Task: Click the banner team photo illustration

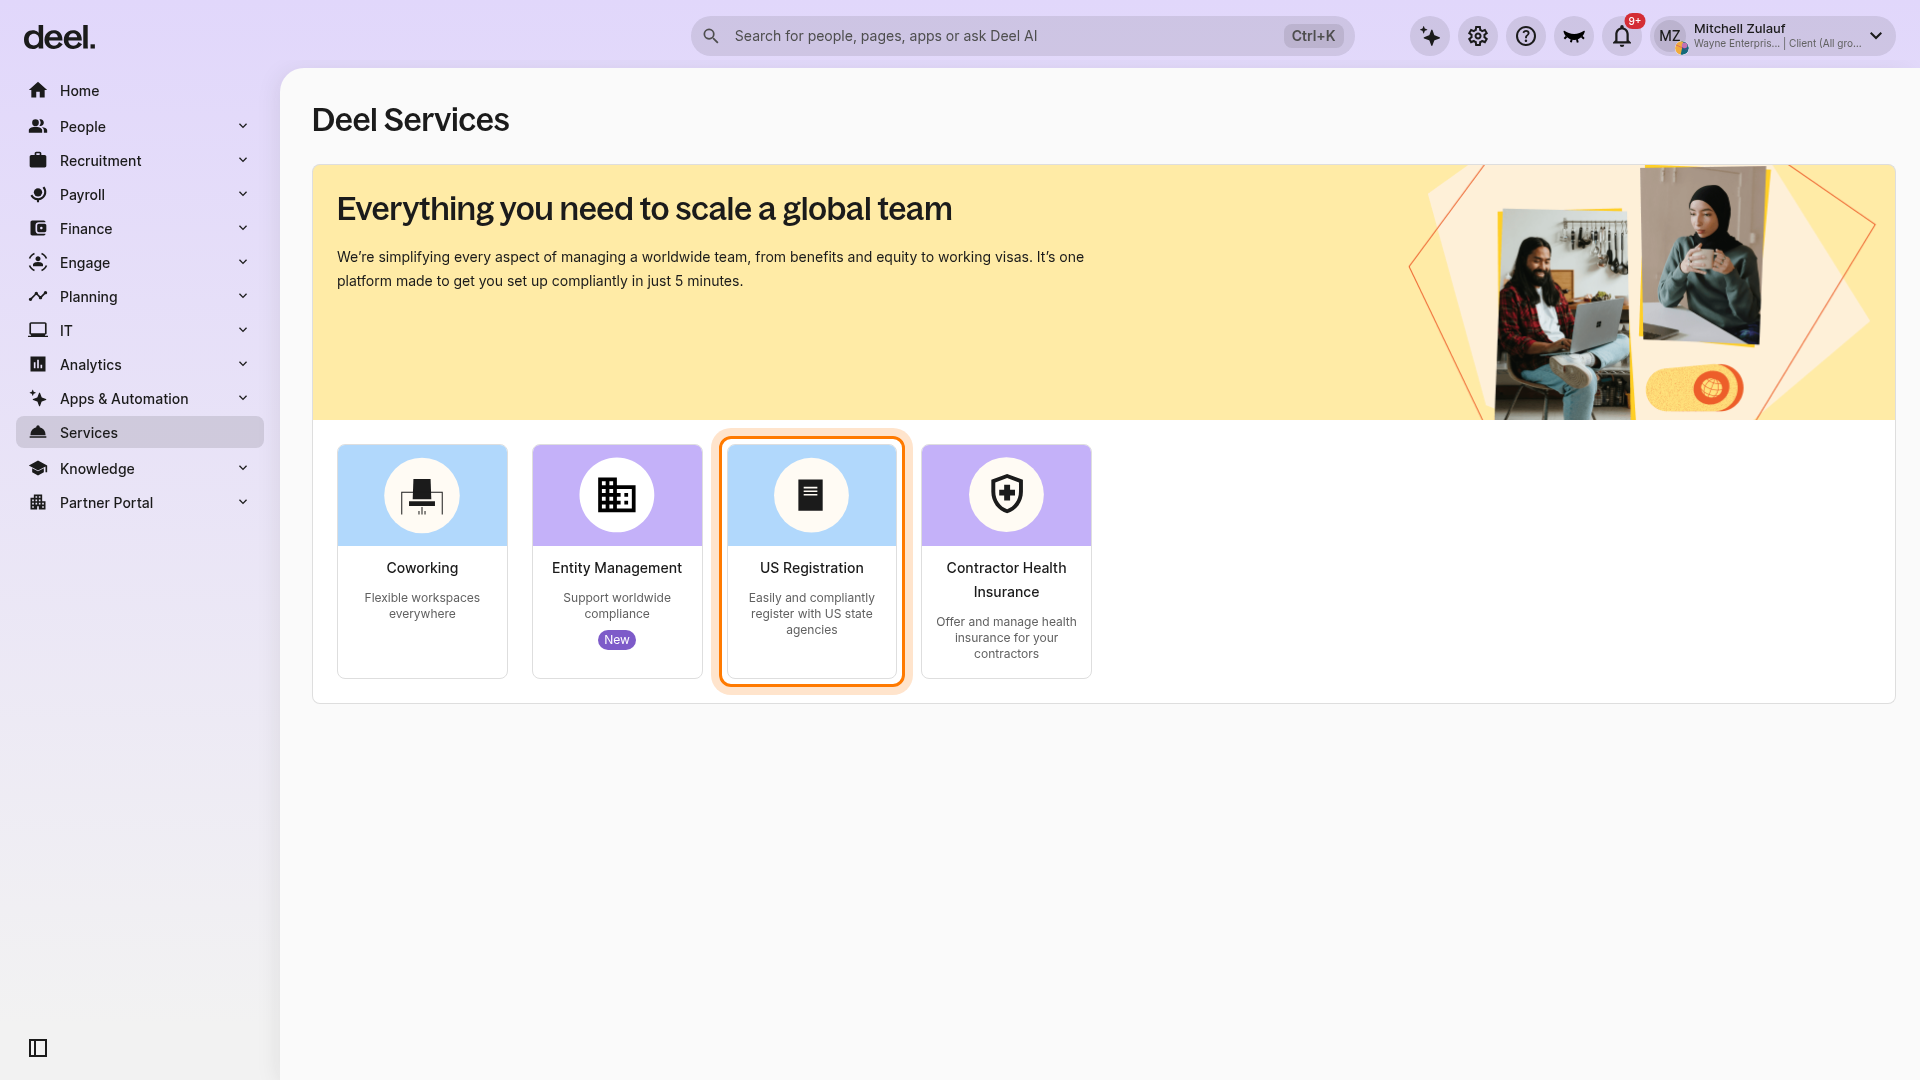Action: [x=1640, y=292]
